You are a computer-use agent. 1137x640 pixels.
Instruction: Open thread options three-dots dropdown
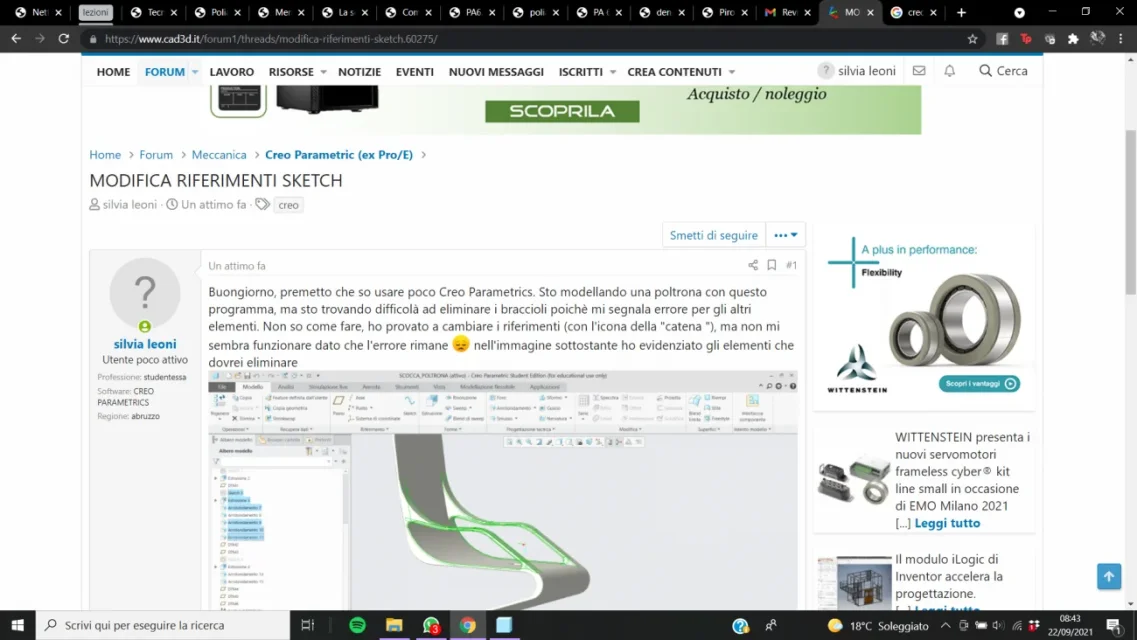point(785,235)
